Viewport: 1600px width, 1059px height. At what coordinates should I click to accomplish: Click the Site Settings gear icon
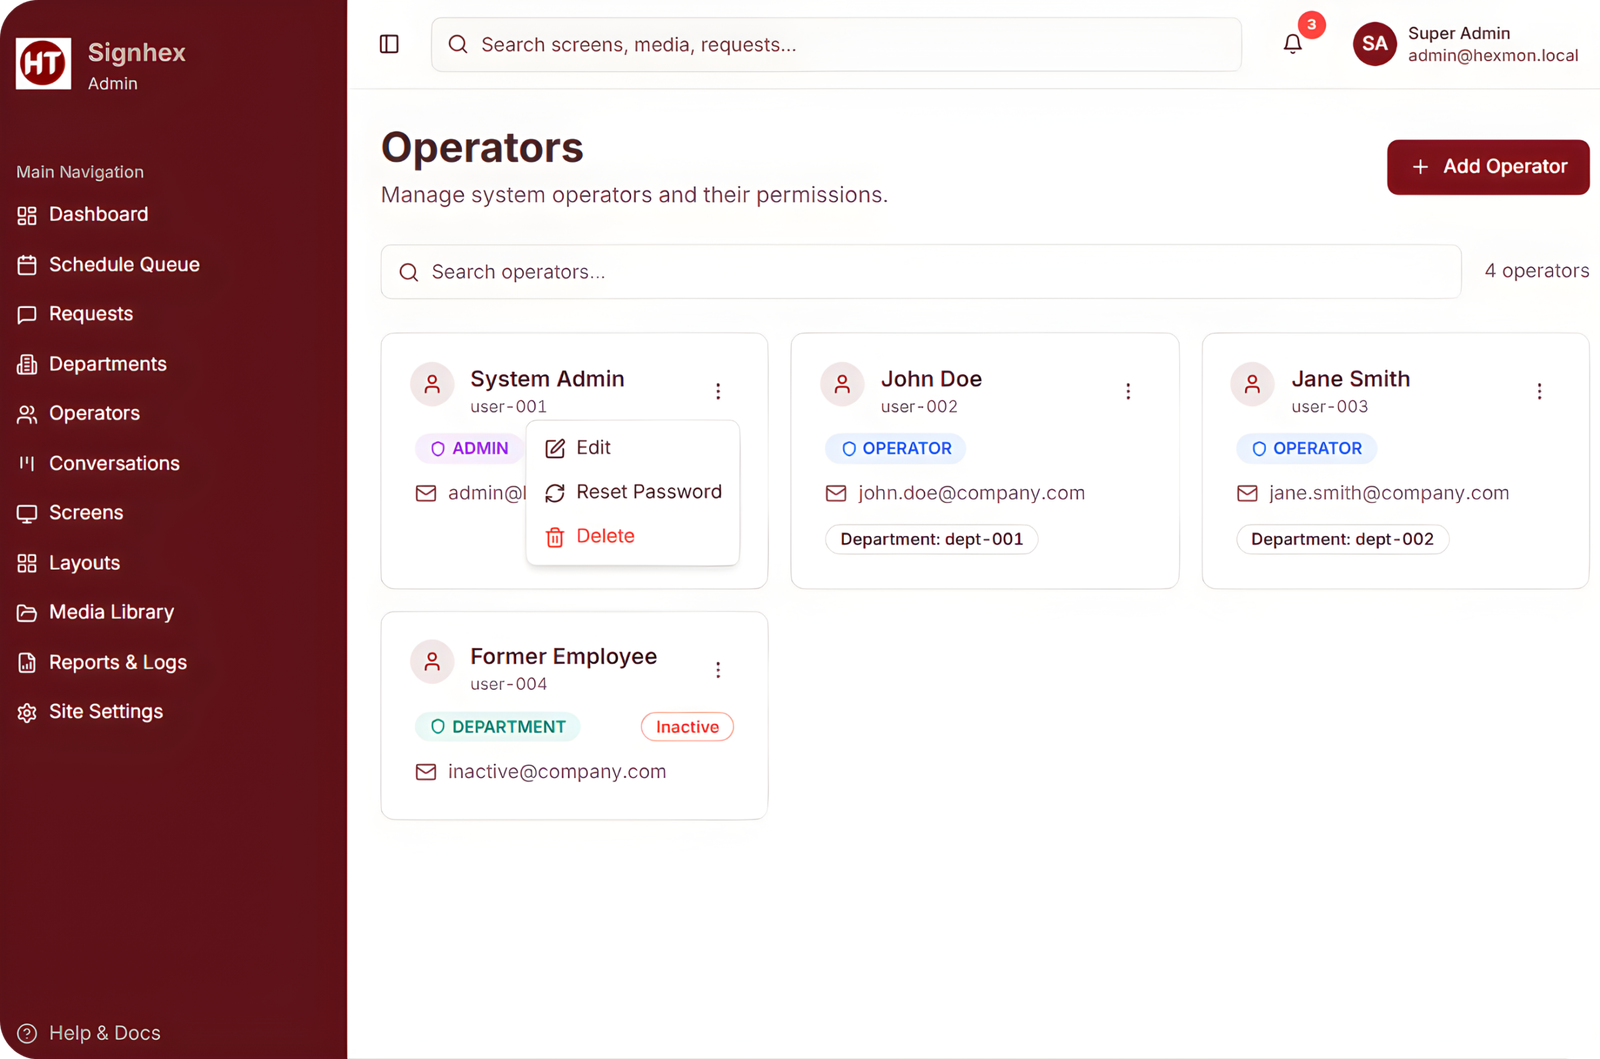(x=27, y=712)
